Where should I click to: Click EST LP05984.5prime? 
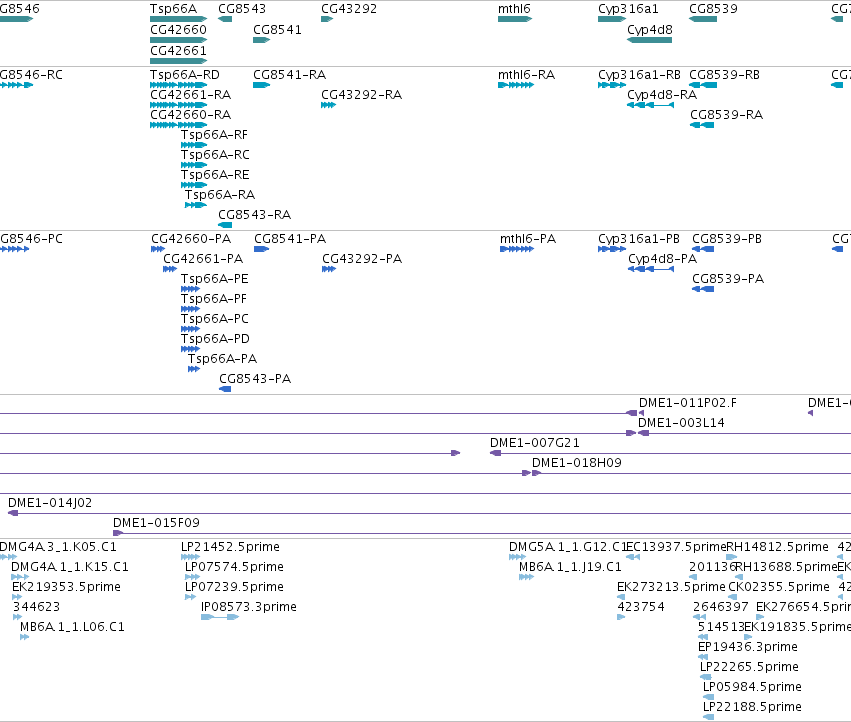tap(709, 697)
